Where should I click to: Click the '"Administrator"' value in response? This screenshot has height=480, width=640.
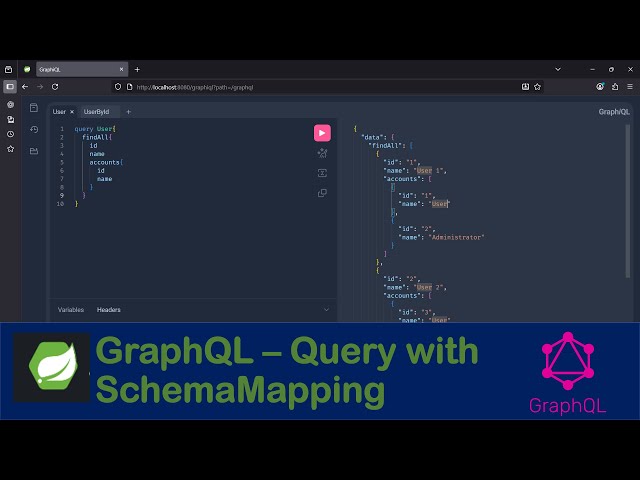tap(456, 237)
